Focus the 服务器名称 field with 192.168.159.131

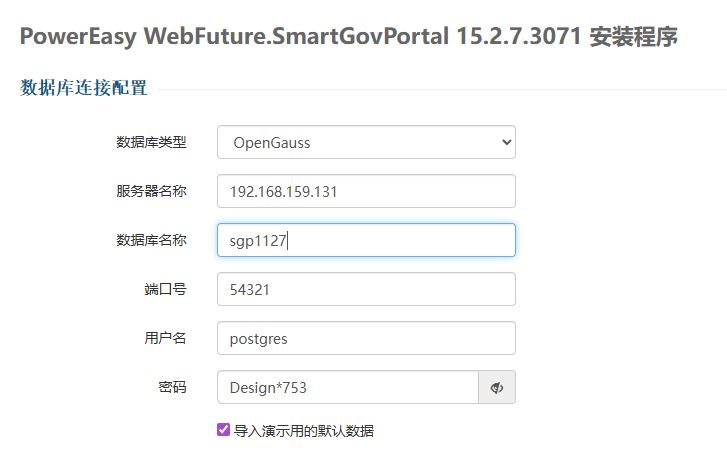pyautogui.click(x=365, y=191)
